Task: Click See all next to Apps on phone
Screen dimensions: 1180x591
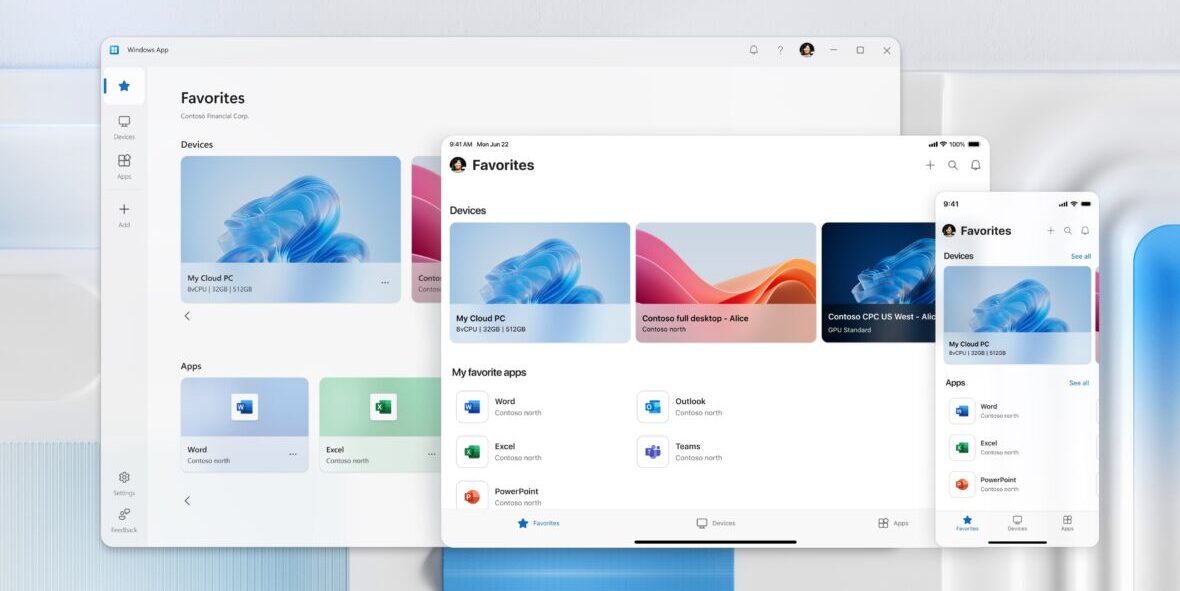Action: coord(1079,383)
